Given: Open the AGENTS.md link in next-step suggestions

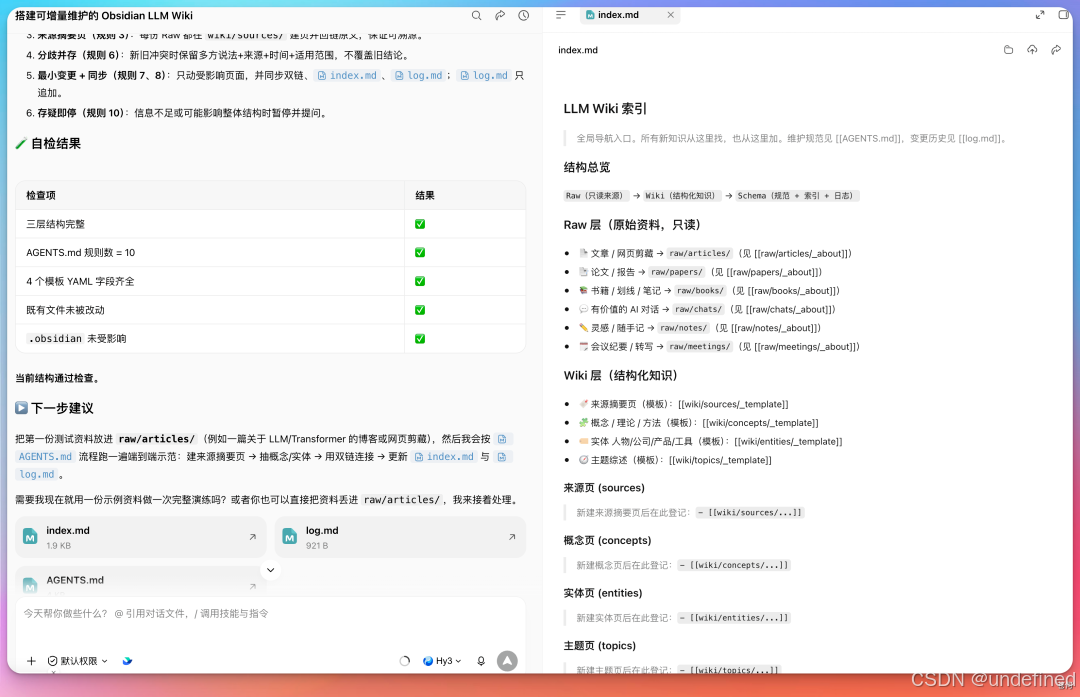Looking at the screenshot, I should pos(45,457).
